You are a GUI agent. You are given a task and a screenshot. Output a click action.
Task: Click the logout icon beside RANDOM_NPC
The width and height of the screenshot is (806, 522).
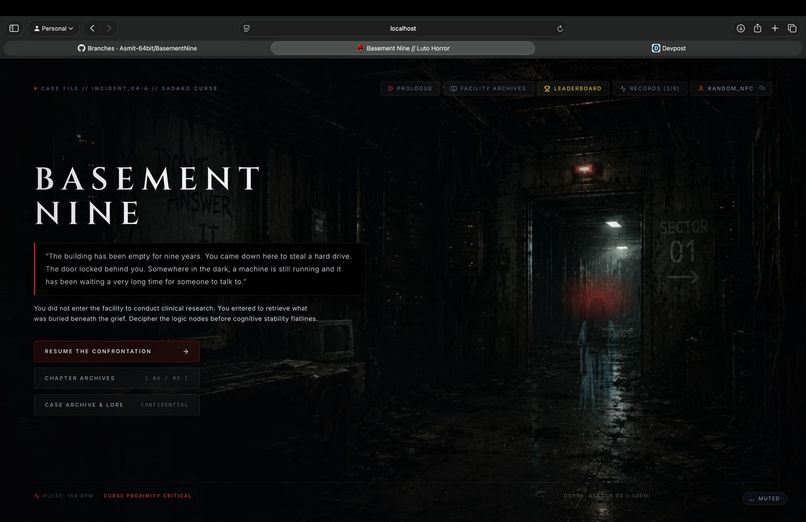[763, 88]
